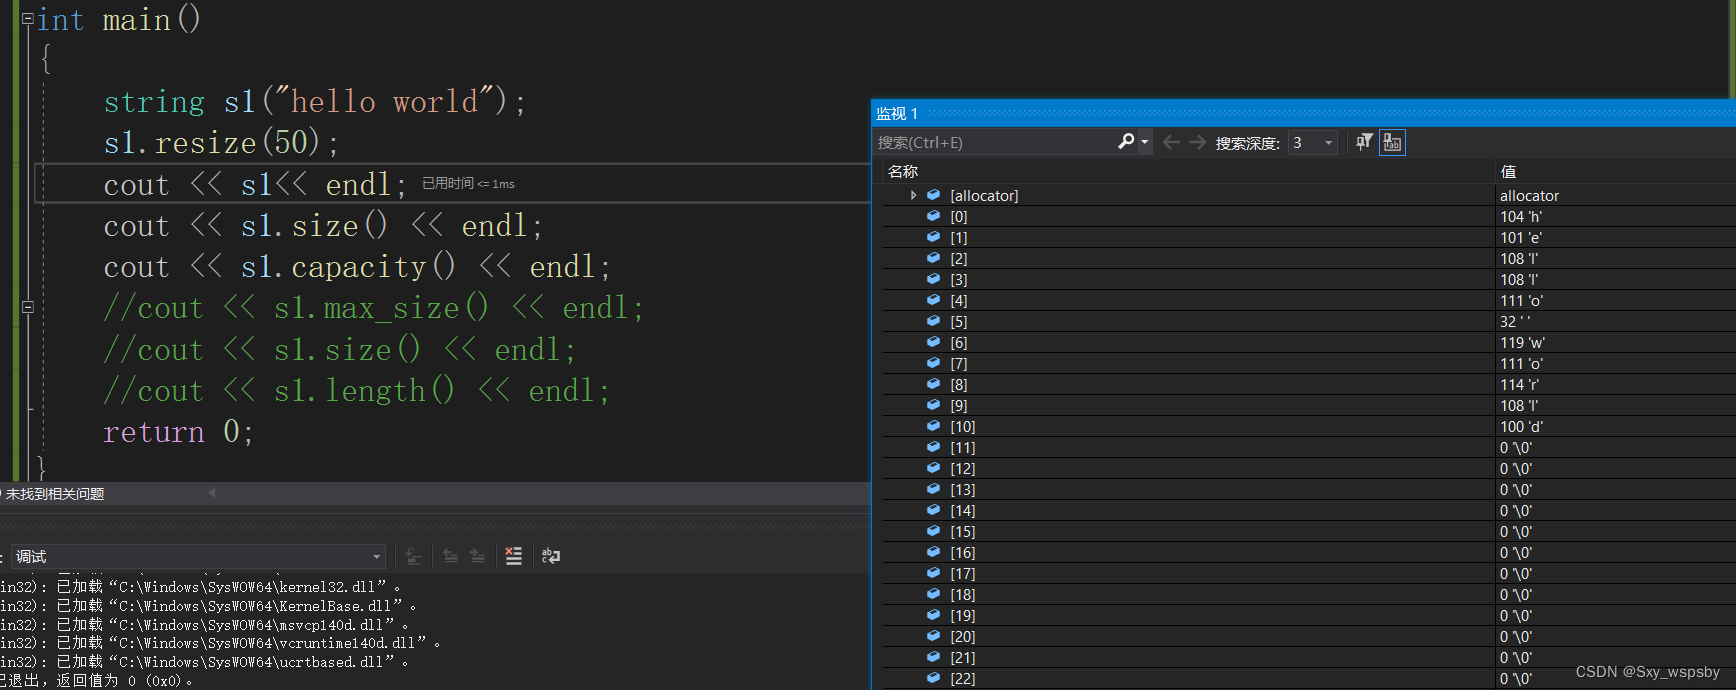Click the search forward arrow in Watch panel
The height and width of the screenshot is (690, 1736).
click(x=1197, y=143)
